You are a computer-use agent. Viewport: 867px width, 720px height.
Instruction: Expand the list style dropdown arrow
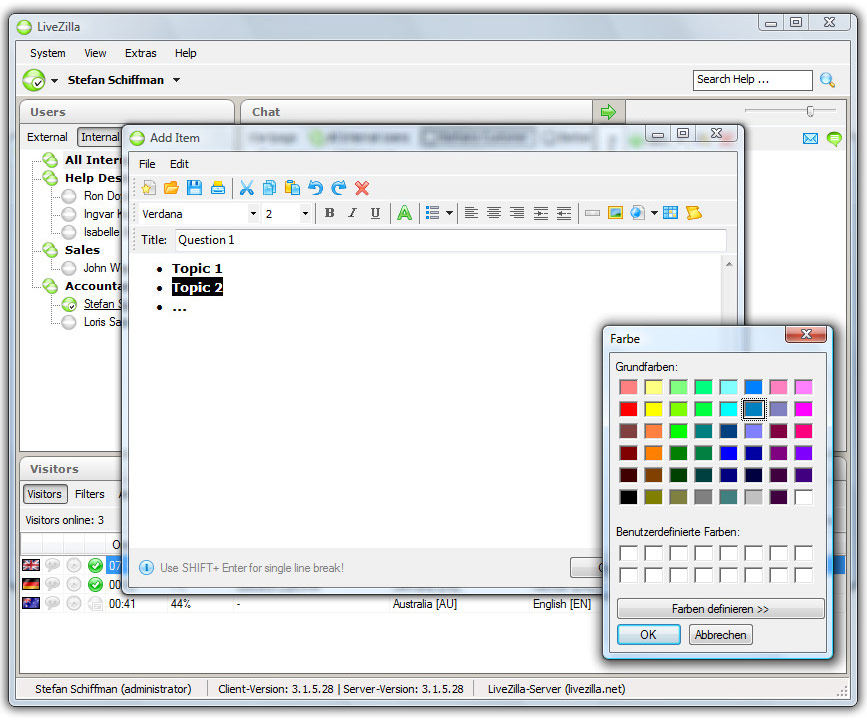click(x=450, y=213)
